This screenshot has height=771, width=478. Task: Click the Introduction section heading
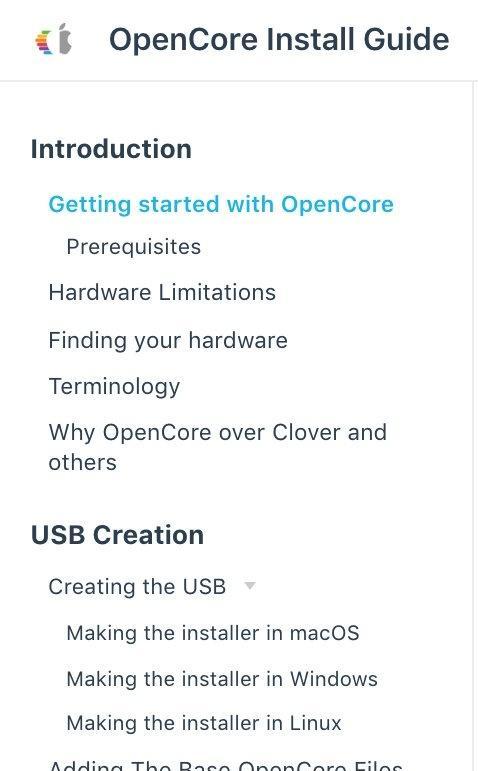(111, 149)
